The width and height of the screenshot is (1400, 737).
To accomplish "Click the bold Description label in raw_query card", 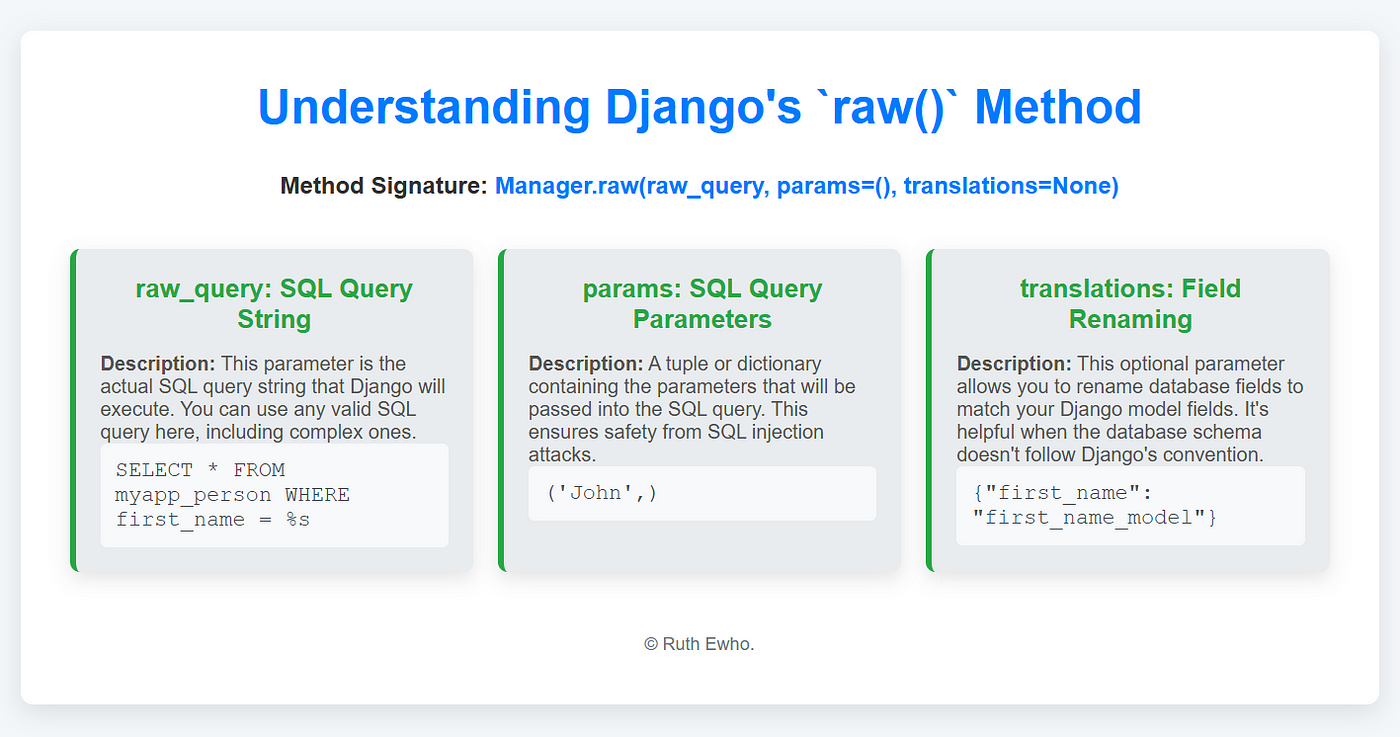I will (158, 364).
